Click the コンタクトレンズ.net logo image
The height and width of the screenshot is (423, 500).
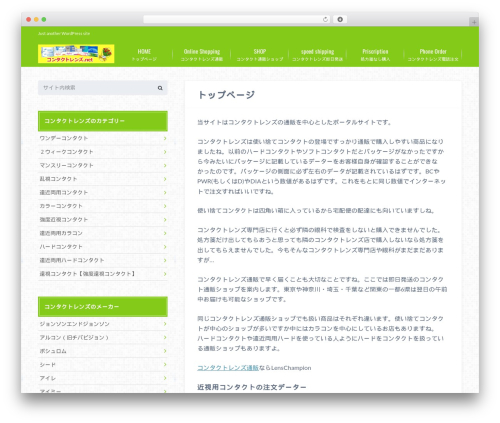(76, 54)
